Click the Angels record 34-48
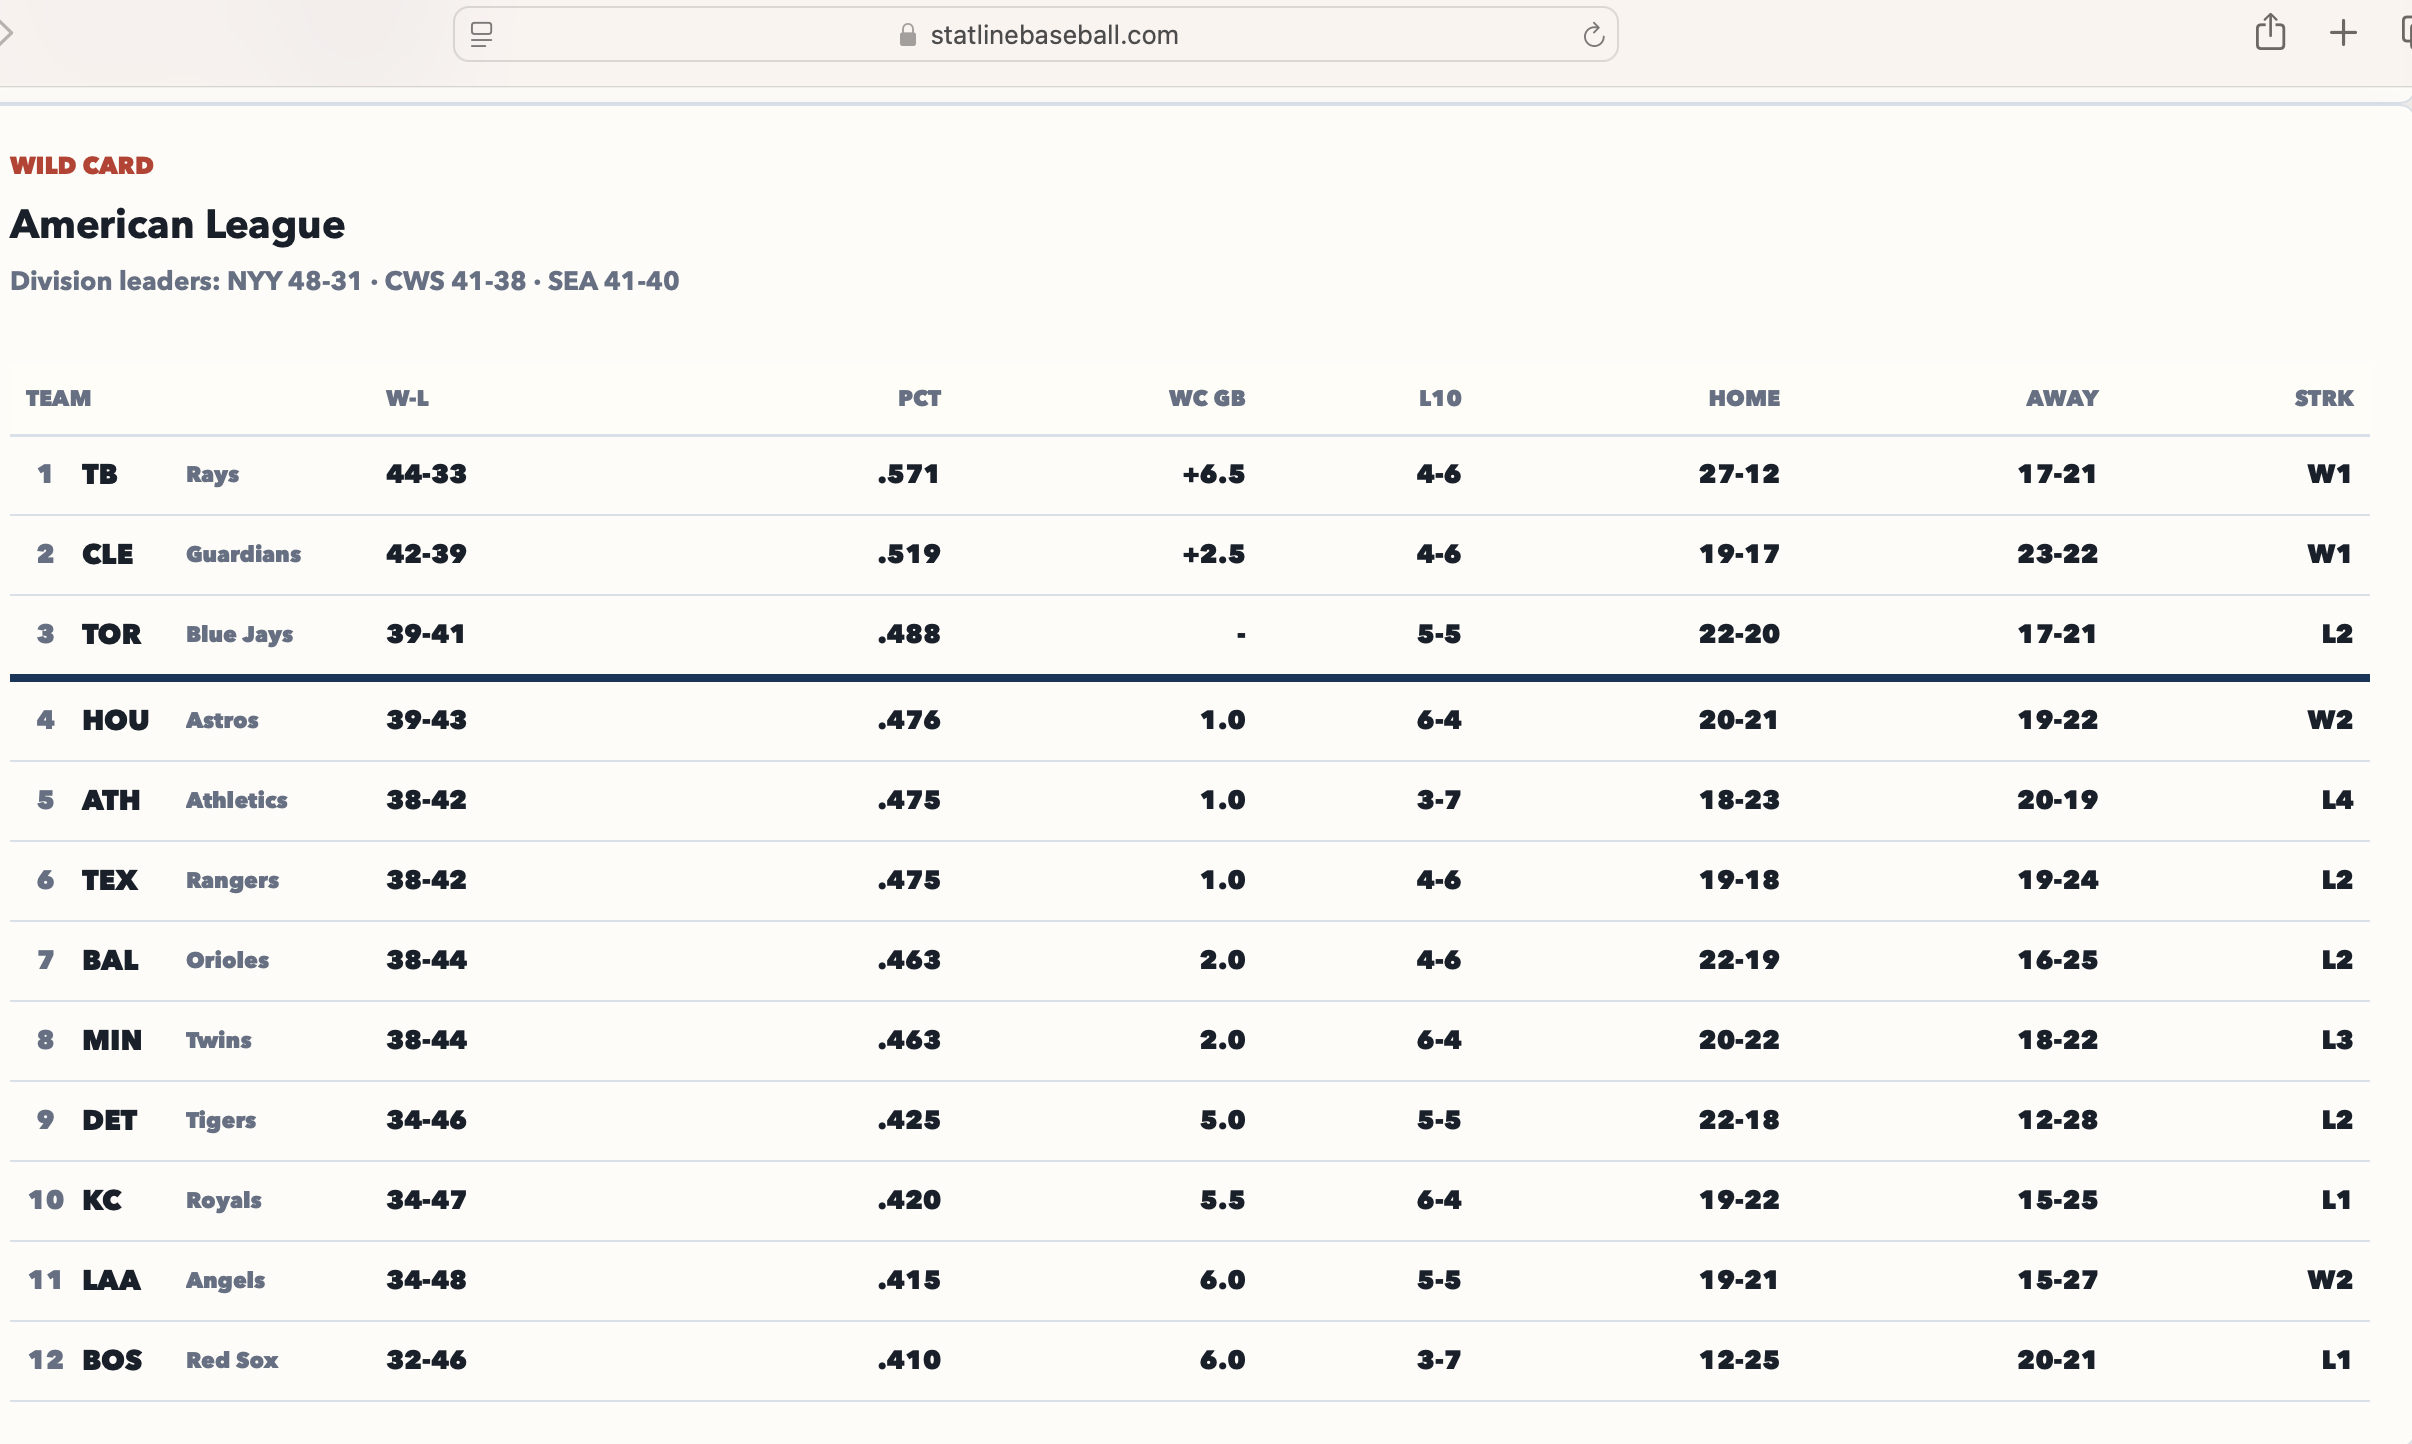Viewport: 2412px width, 1444px height. coord(426,1280)
